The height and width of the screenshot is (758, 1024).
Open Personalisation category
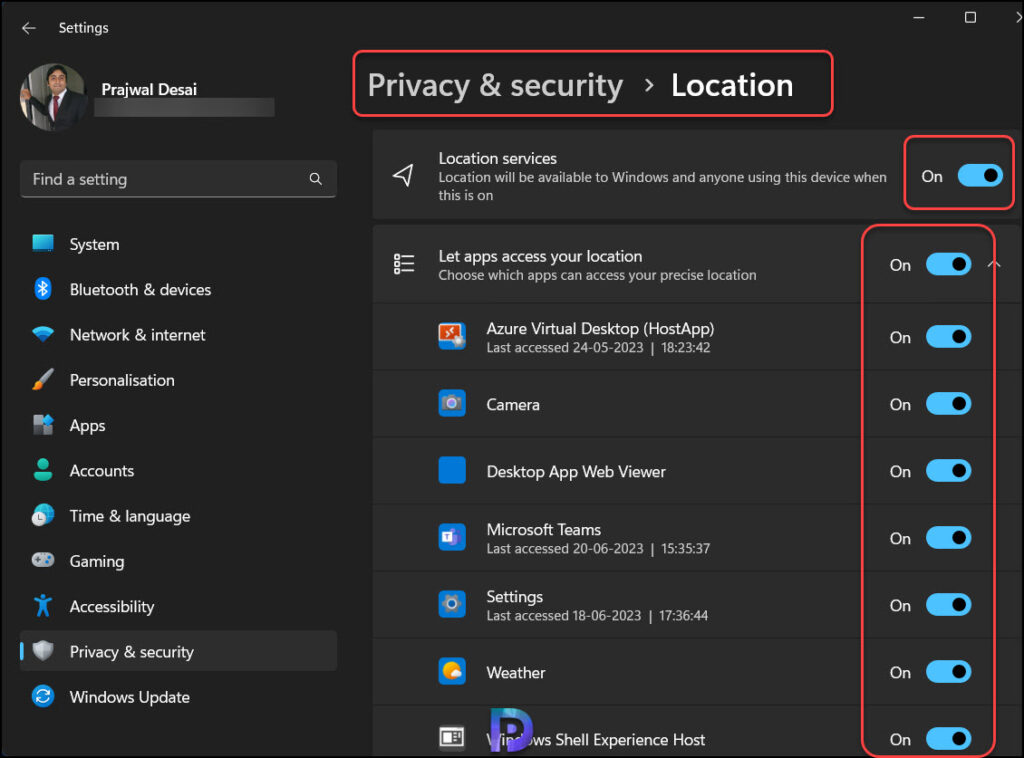pos(178,380)
